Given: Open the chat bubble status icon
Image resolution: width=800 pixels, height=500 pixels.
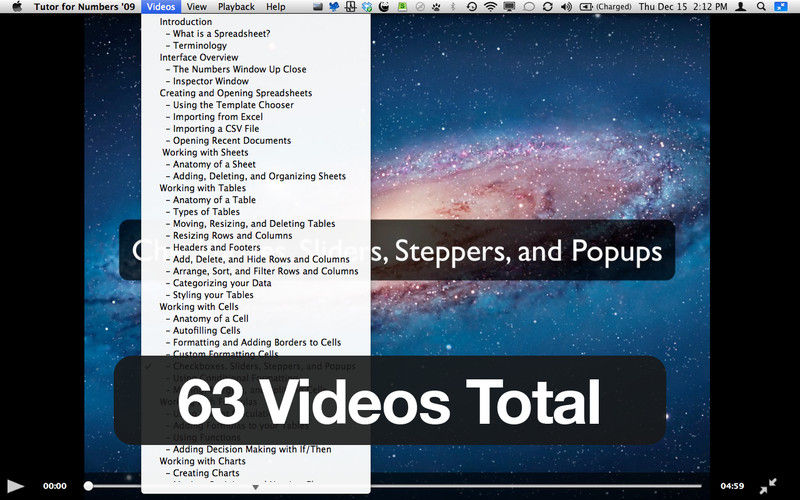Looking at the screenshot, I should [529, 7].
